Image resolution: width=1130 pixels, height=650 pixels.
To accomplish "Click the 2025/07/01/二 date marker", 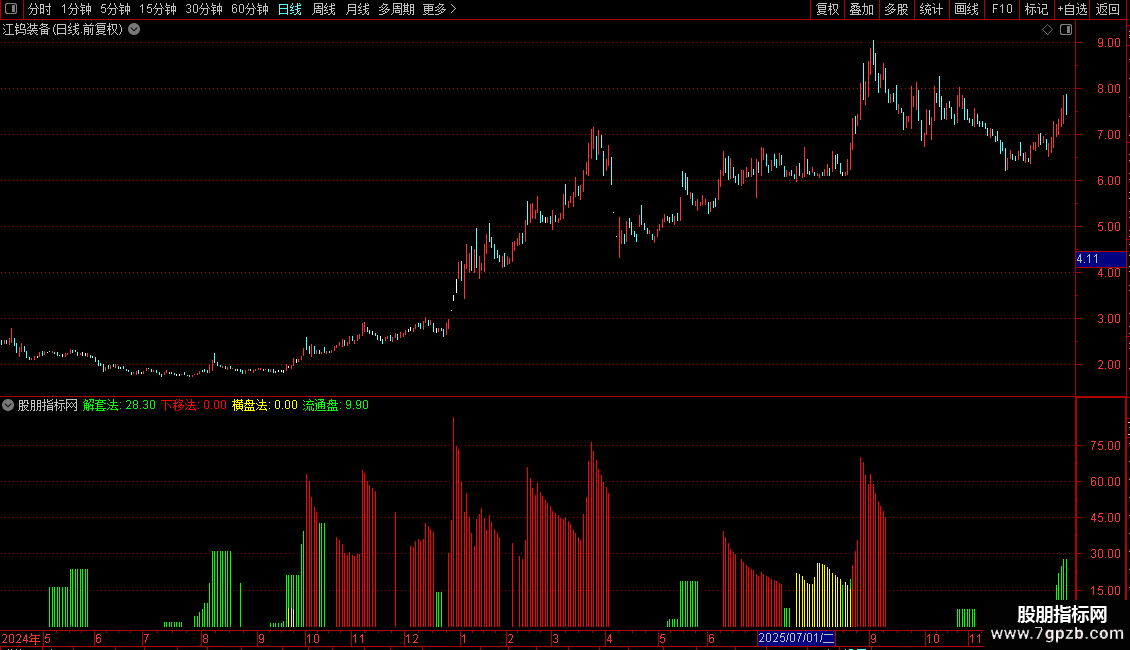I will [796, 638].
